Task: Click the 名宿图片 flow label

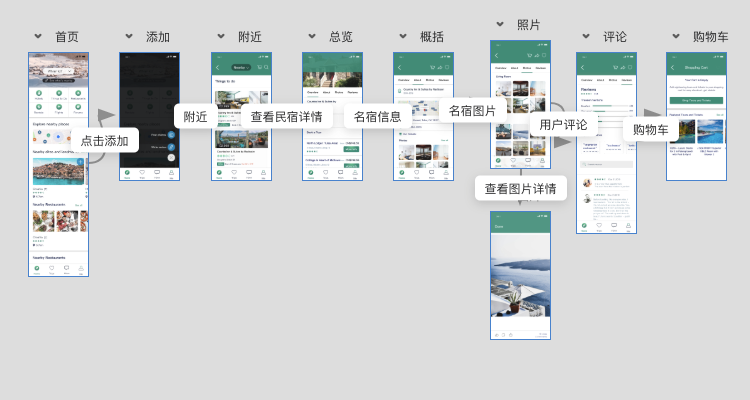Action: pyautogui.click(x=472, y=110)
